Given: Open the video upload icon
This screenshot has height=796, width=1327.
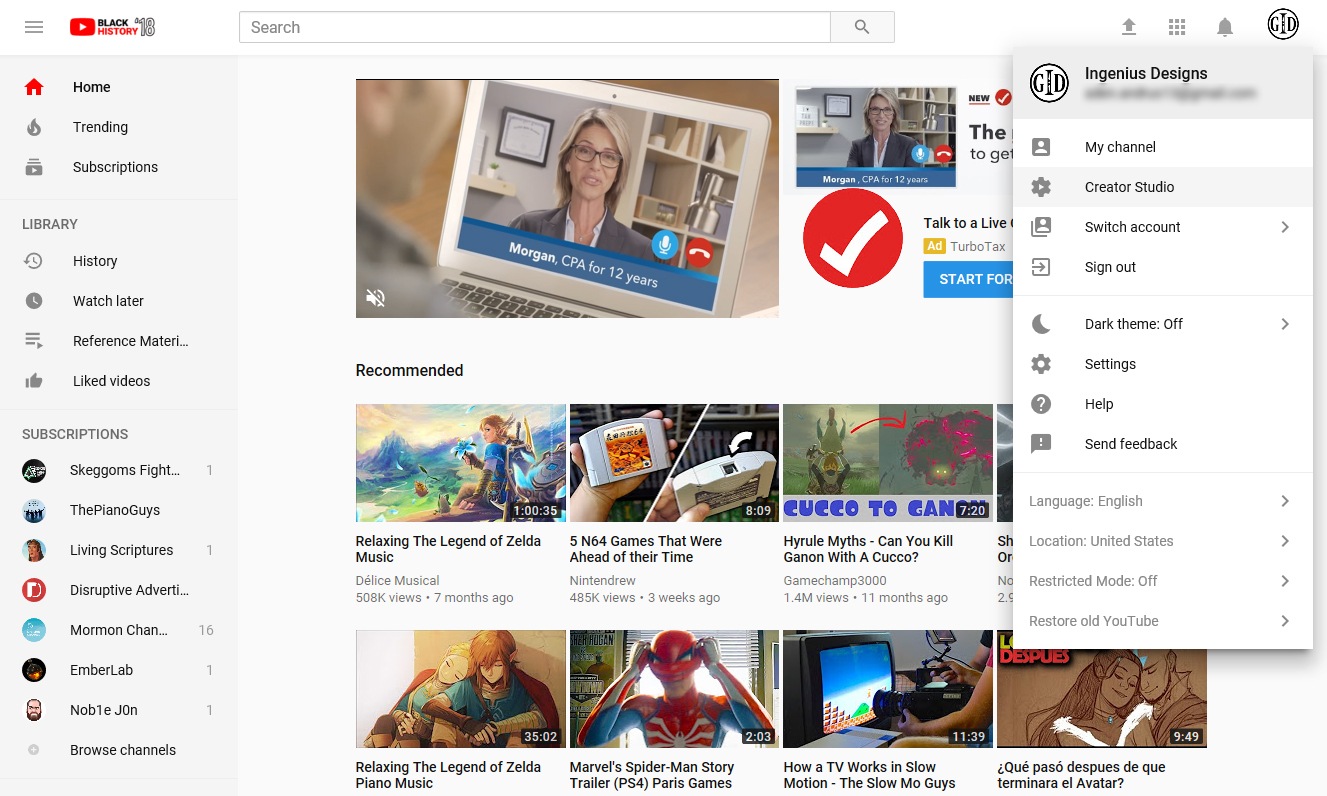Looking at the screenshot, I should pyautogui.click(x=1129, y=27).
